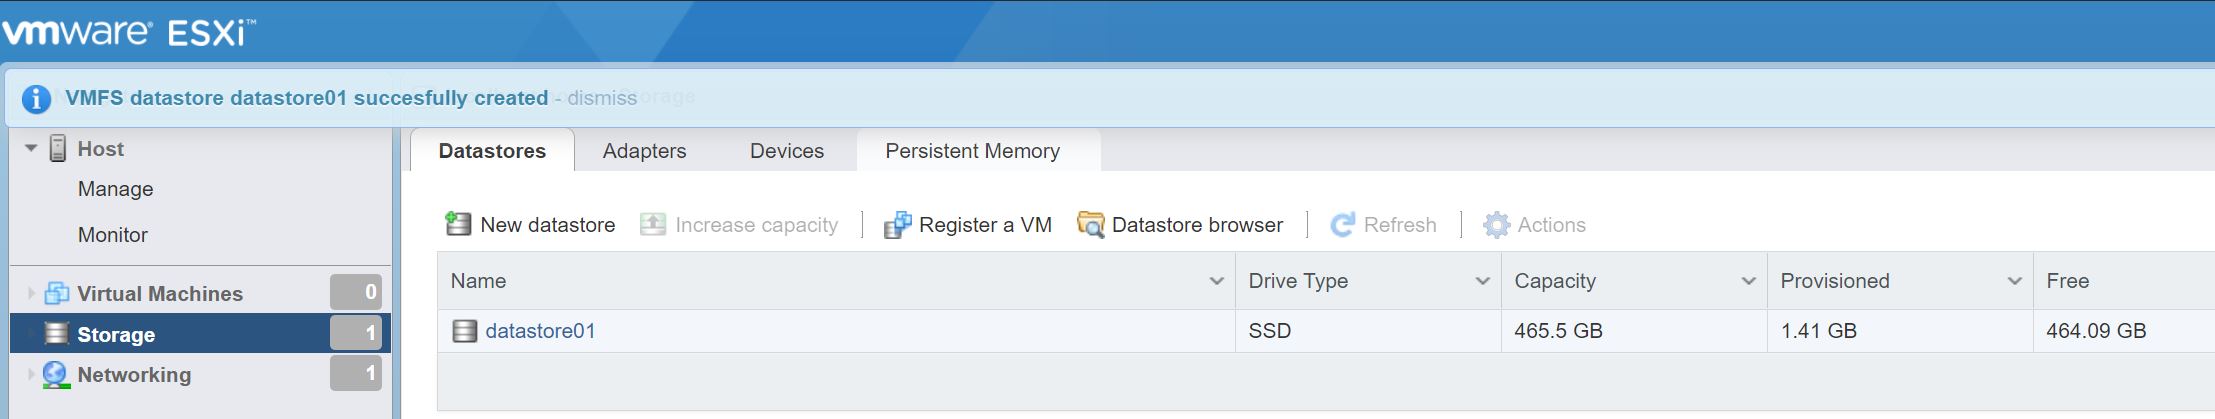Expand the Networking tree node

pos(31,374)
